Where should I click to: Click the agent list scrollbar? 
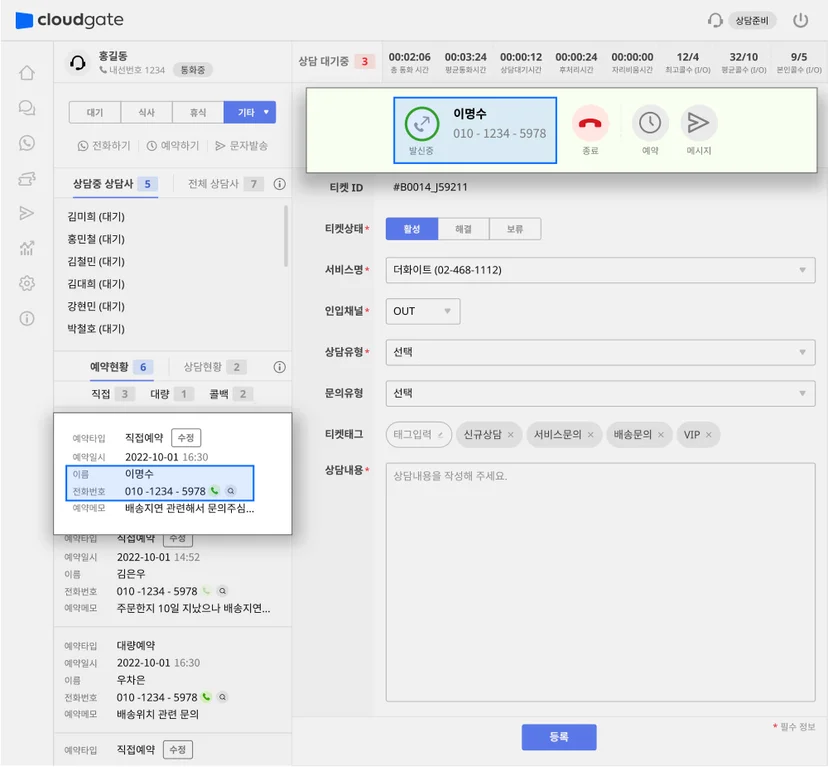point(286,236)
